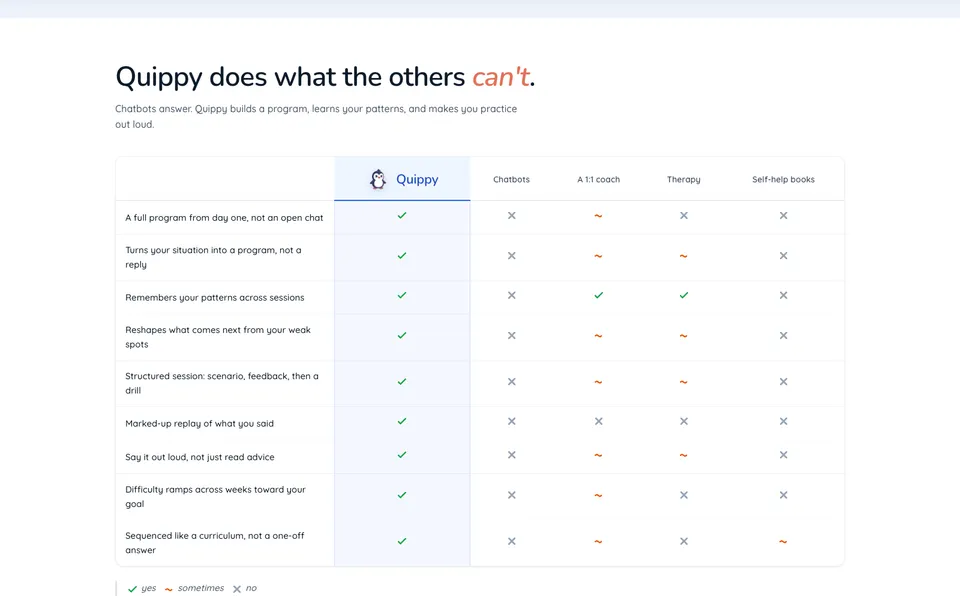Click Chatbots X in Remembers your patterns row
Screen dimensions: 960x600
coord(511,295)
